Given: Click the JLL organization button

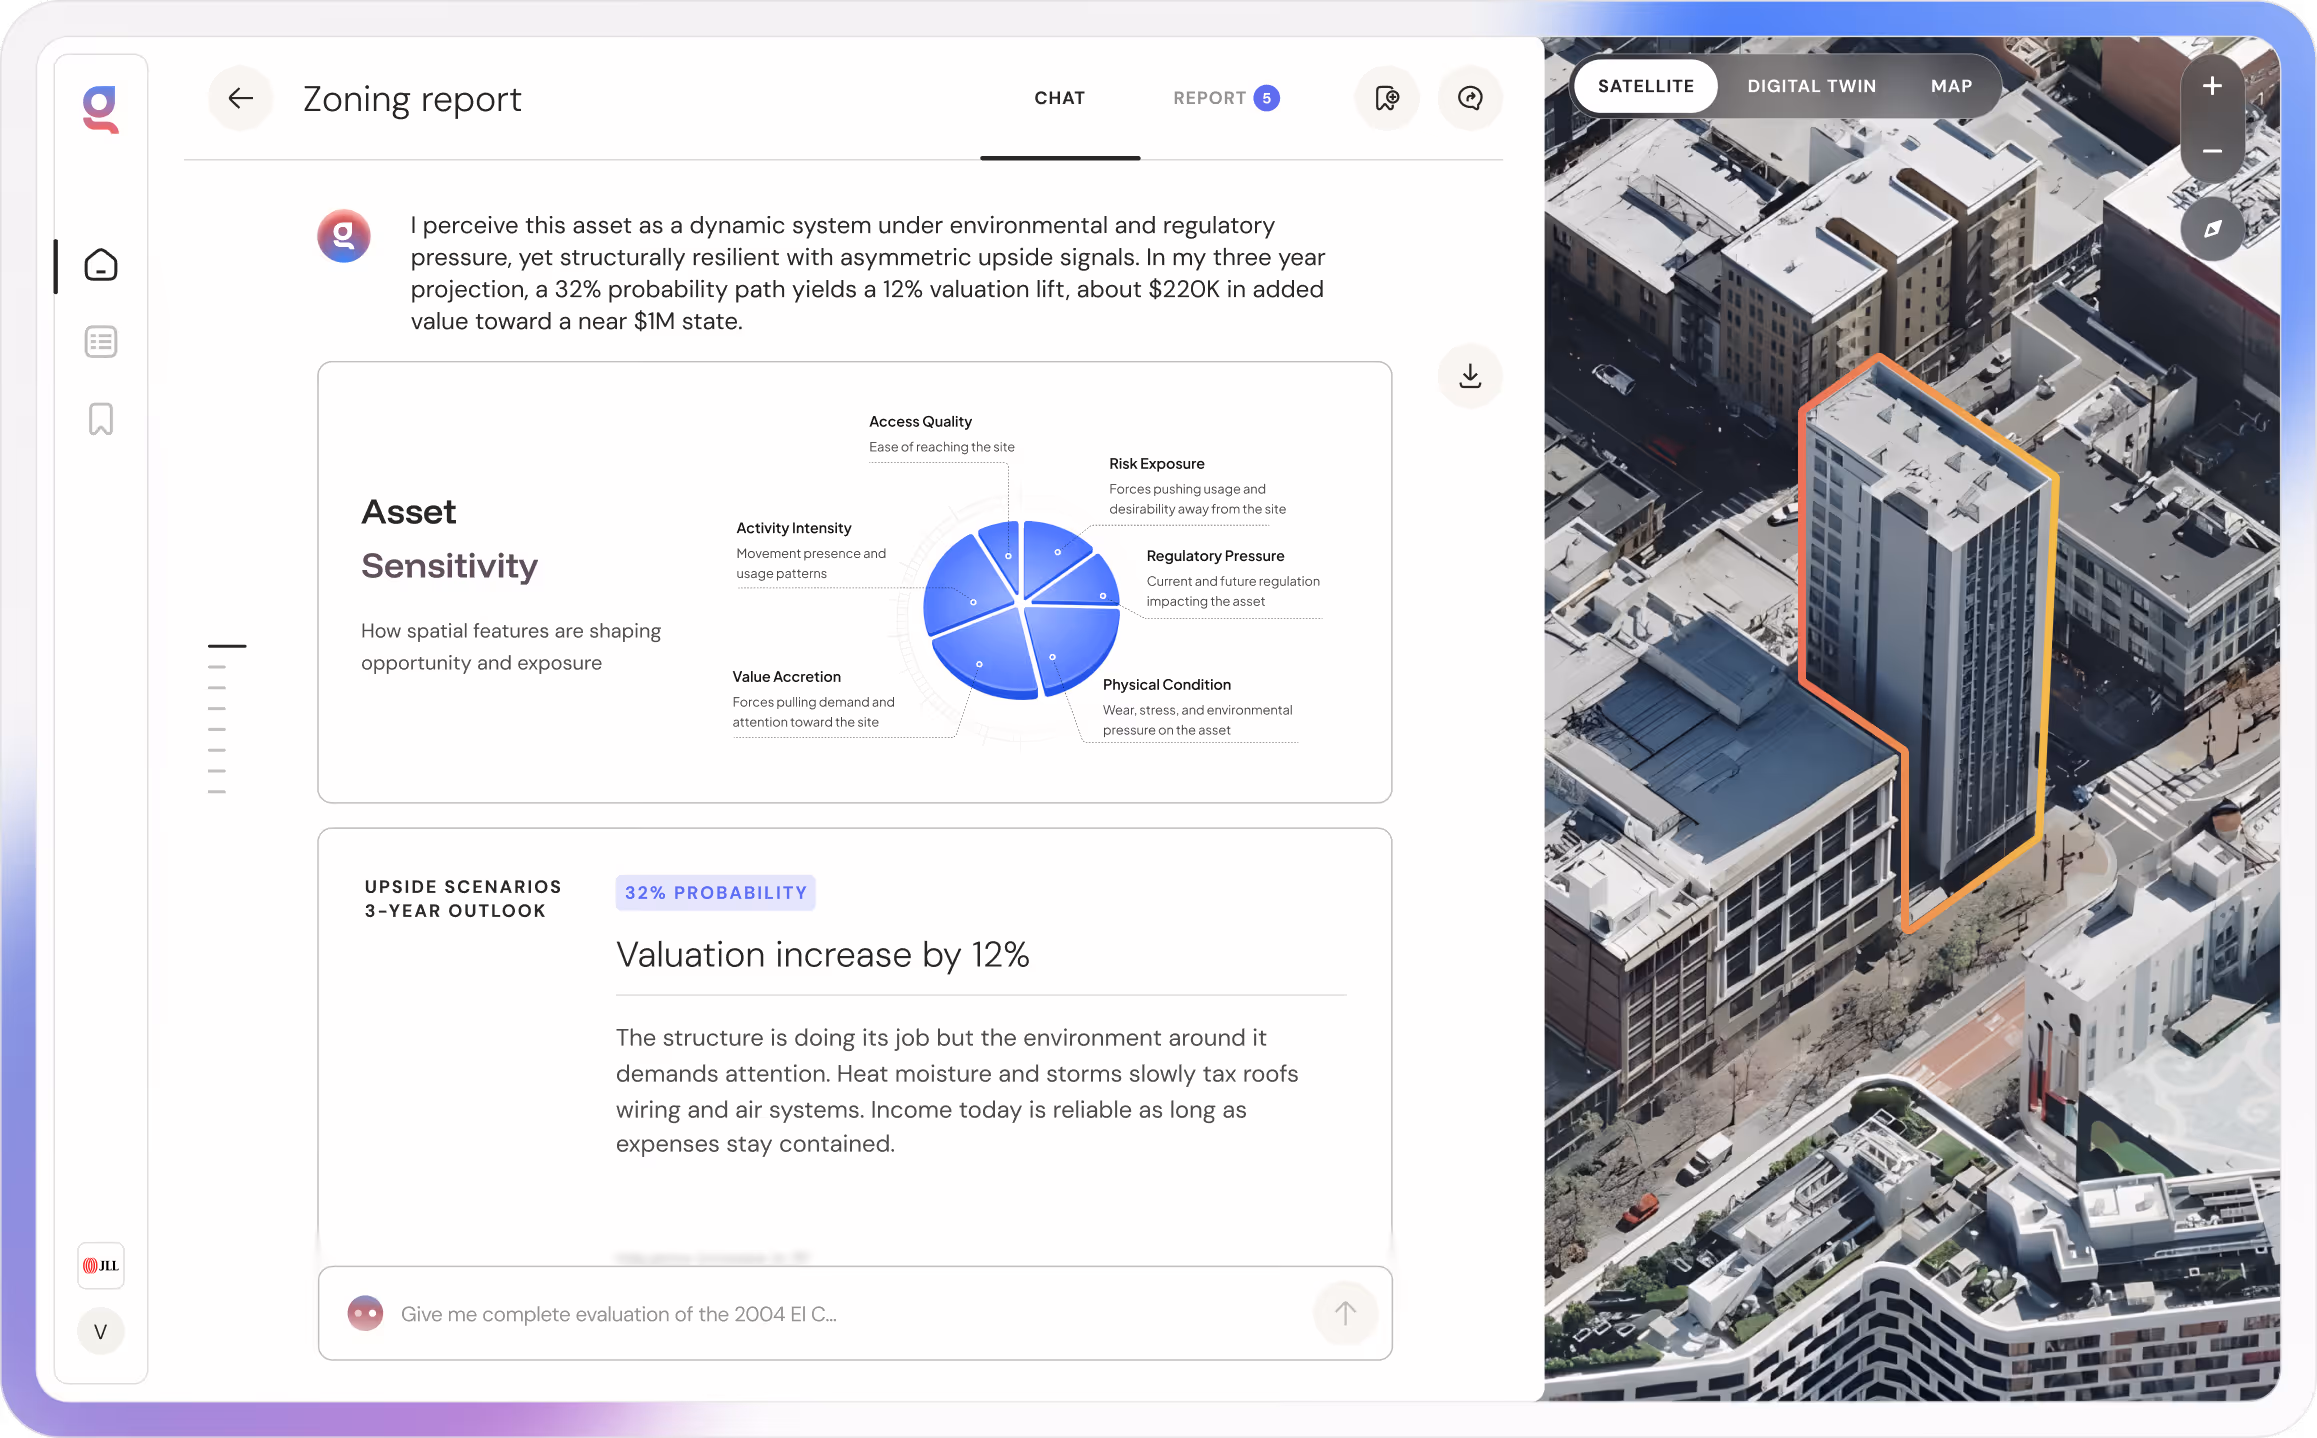Looking at the screenshot, I should (101, 1265).
